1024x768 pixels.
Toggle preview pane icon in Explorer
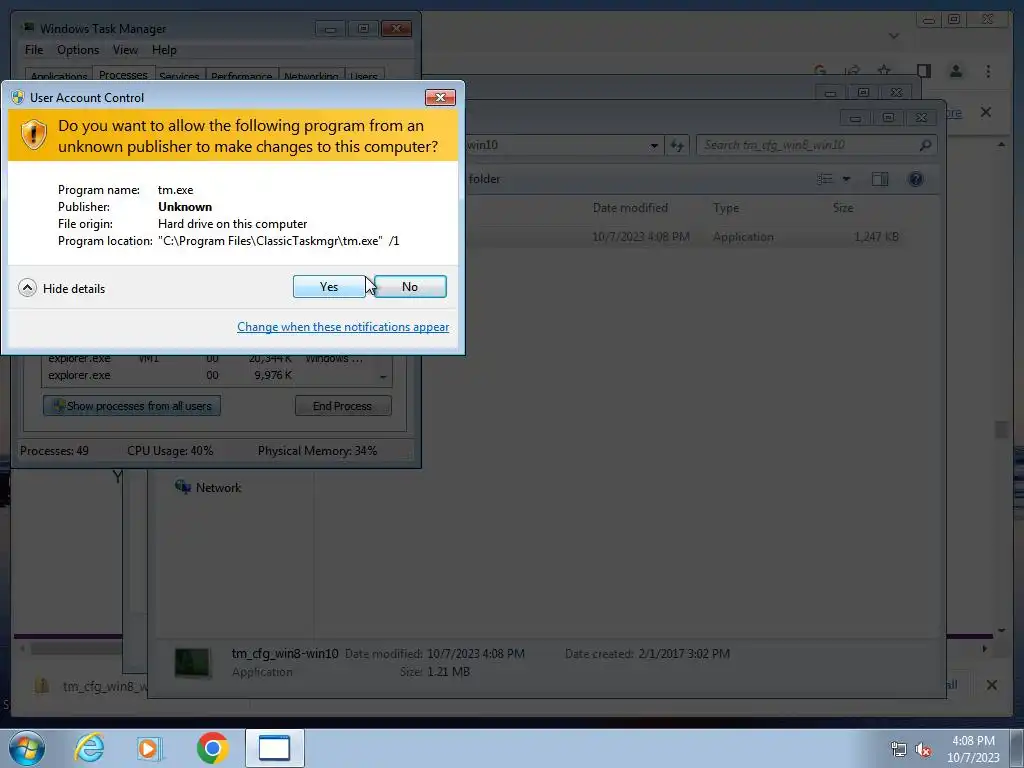click(x=880, y=179)
